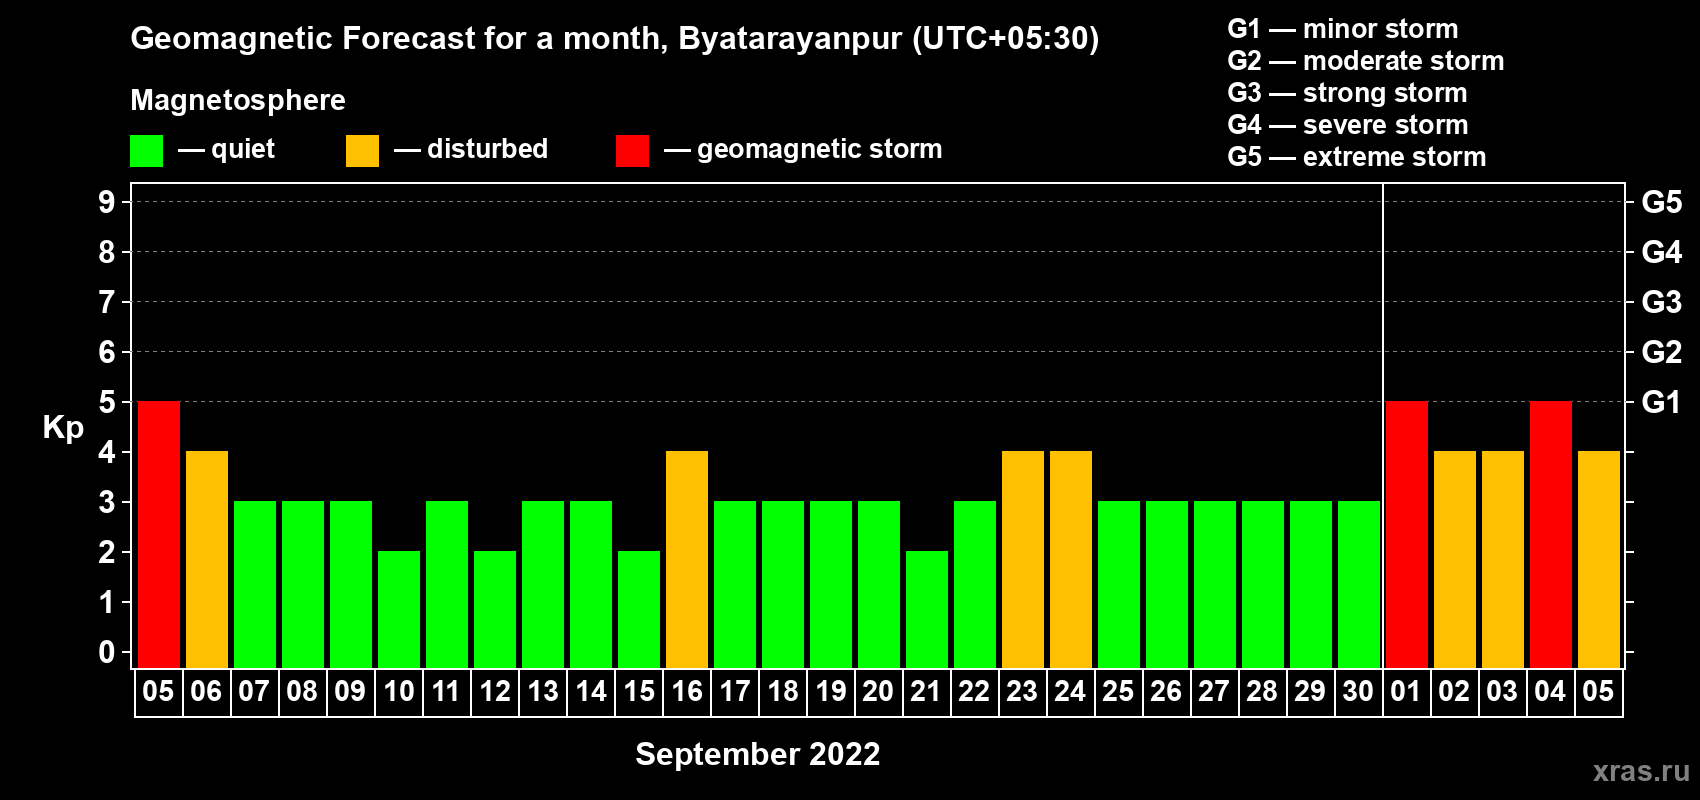Click the number 9 on Kp axis
This screenshot has height=800, width=1700.
point(107,202)
